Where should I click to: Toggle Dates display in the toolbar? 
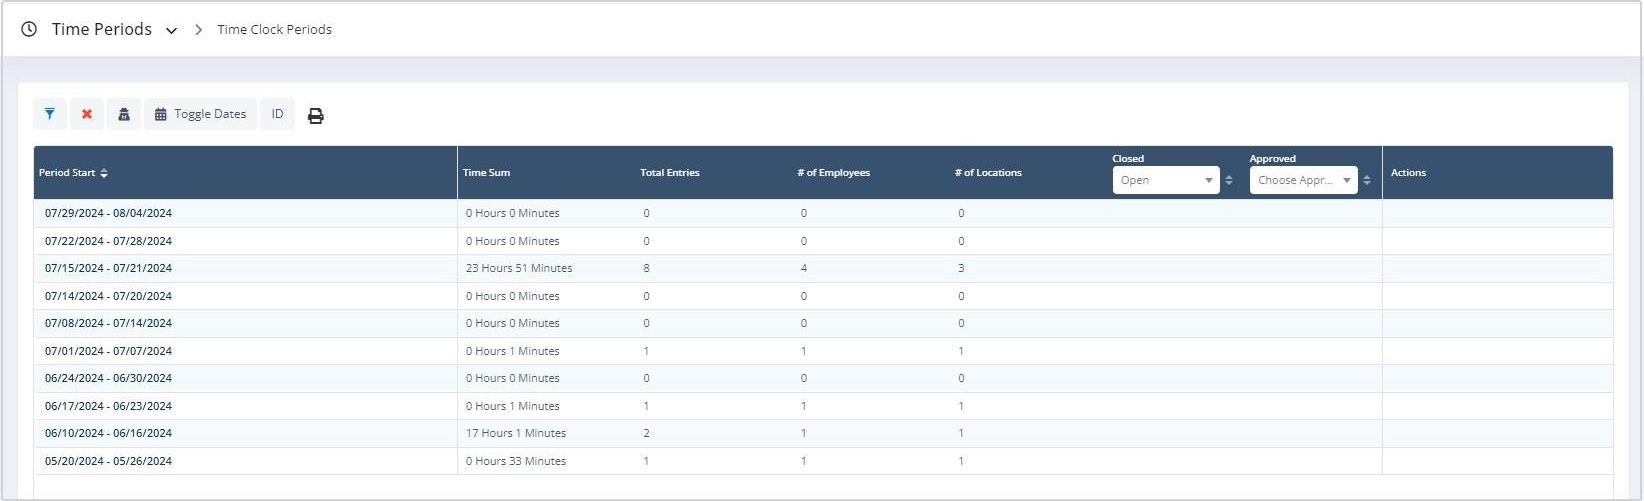pos(200,114)
